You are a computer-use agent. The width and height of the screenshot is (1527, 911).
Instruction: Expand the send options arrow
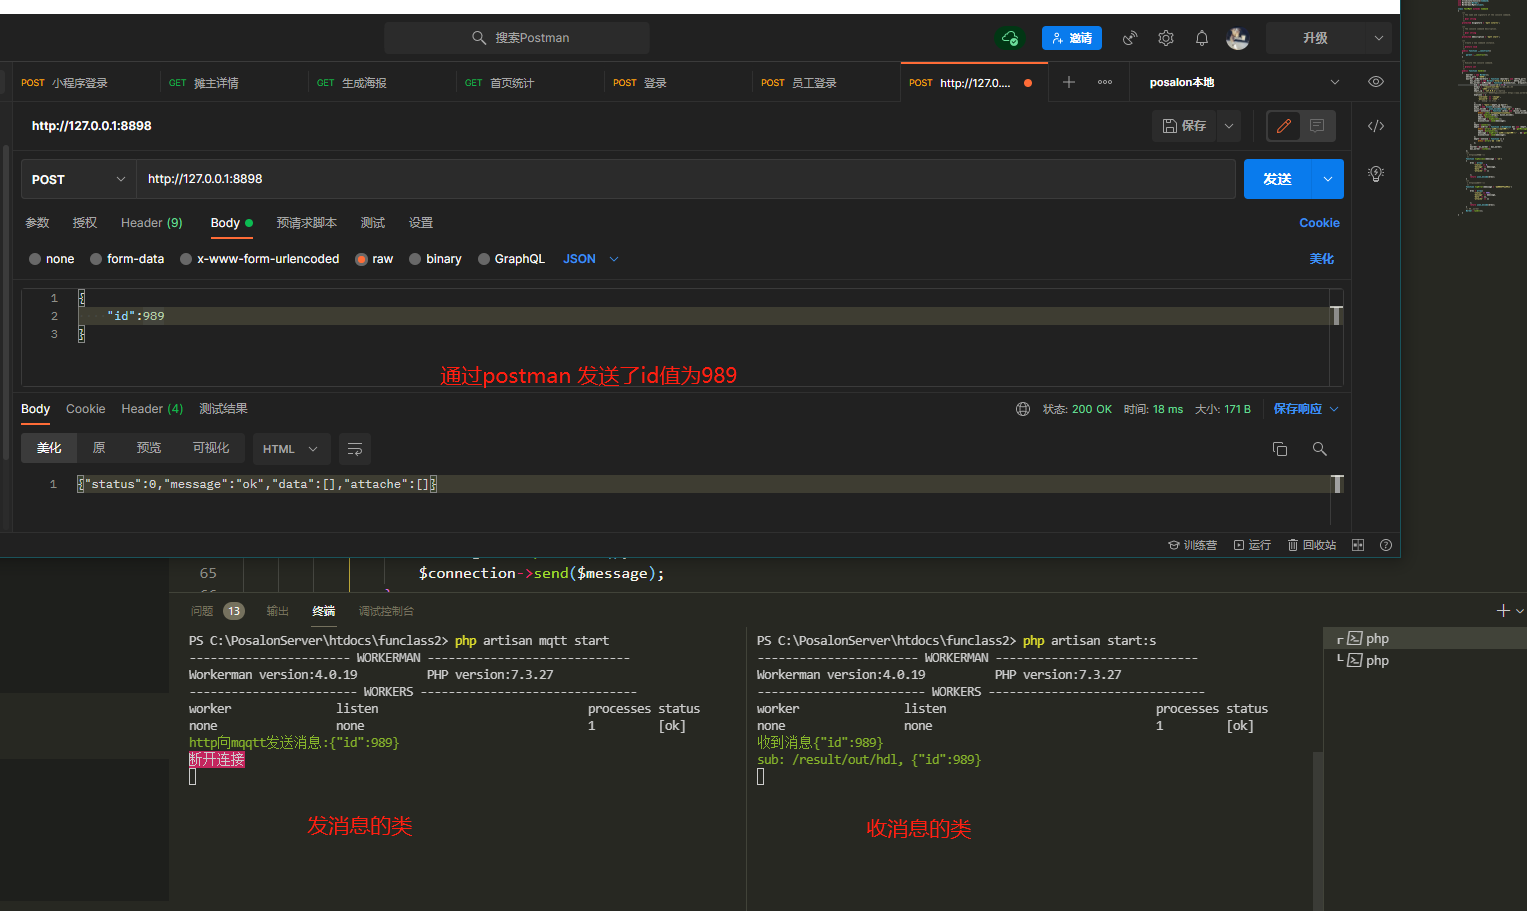click(x=1328, y=179)
